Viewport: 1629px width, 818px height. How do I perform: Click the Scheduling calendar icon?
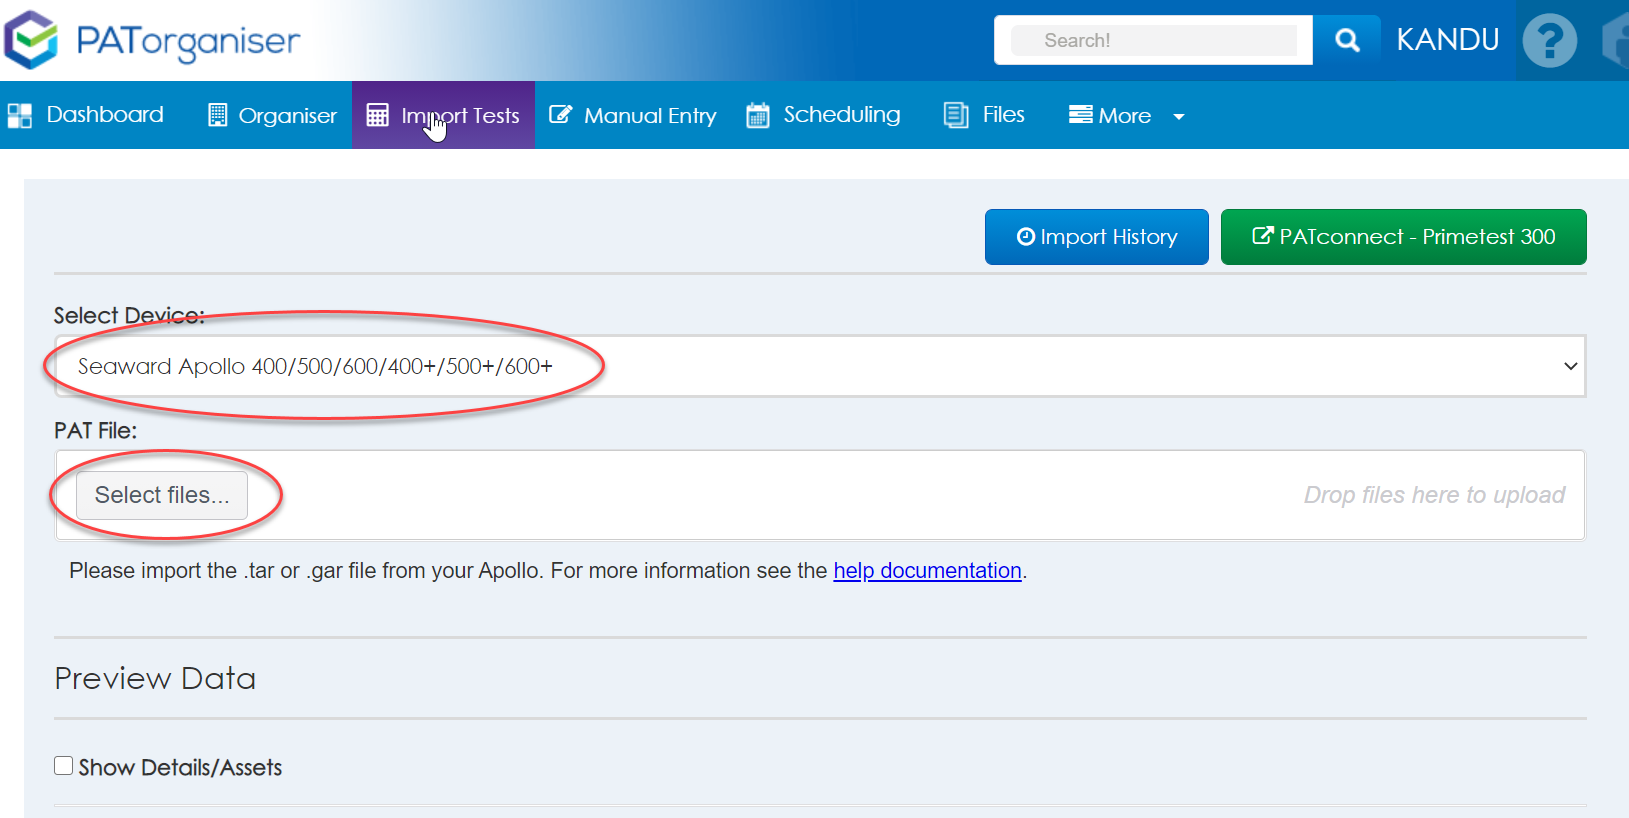tap(758, 115)
